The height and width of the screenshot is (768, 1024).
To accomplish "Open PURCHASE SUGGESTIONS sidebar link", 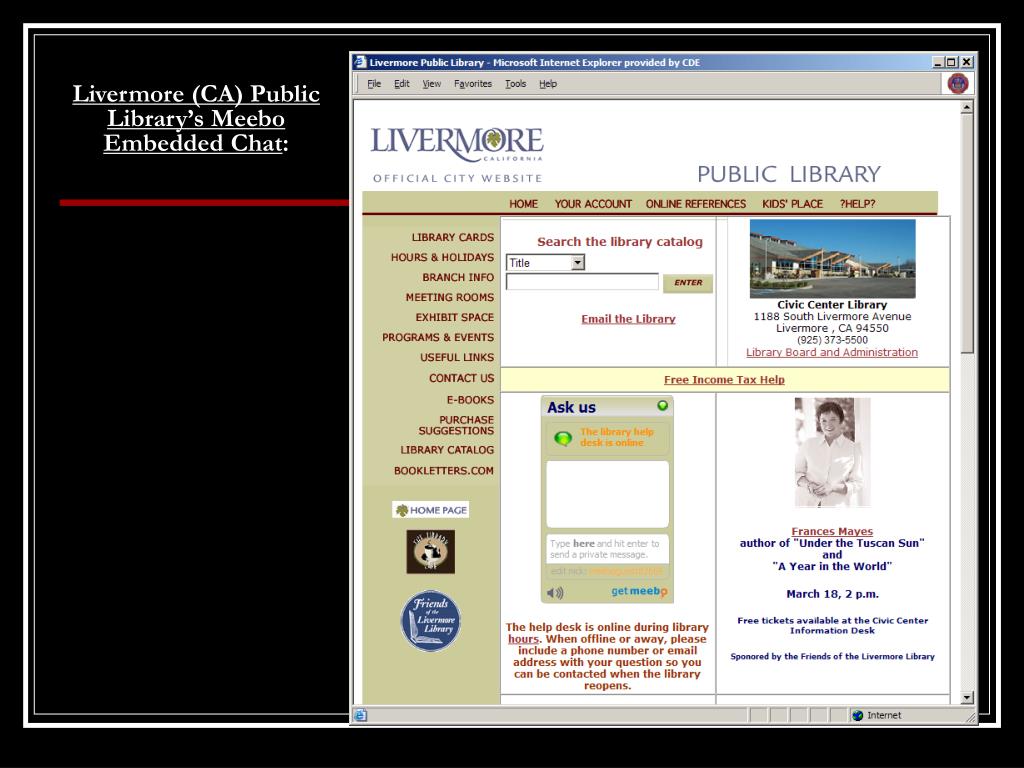I will click(456, 425).
